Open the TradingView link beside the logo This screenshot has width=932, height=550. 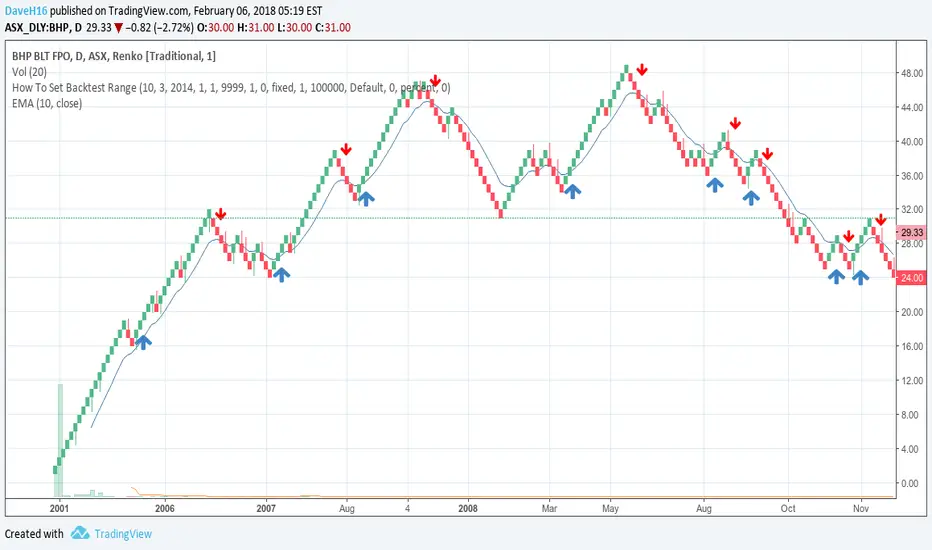point(123,534)
